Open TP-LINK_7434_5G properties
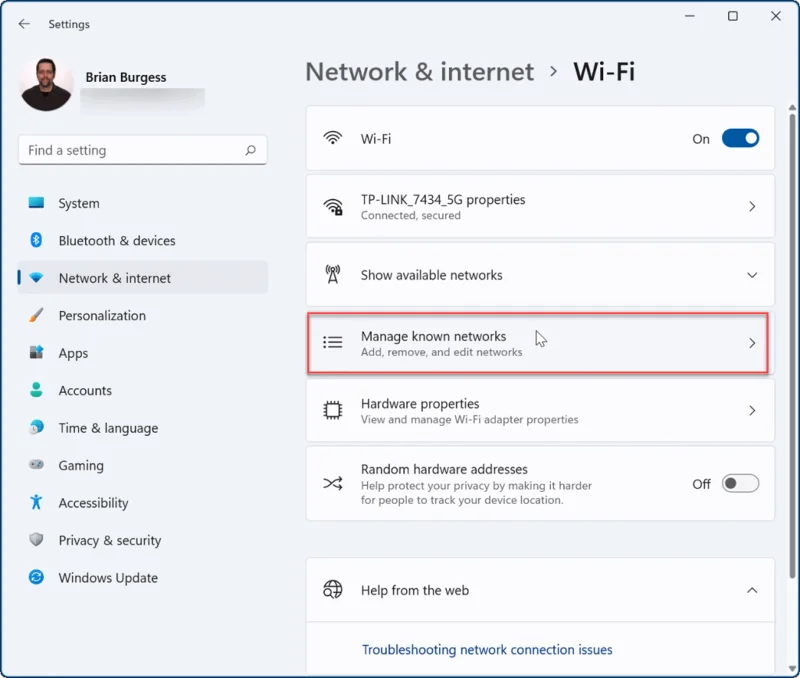800x678 pixels. pos(540,207)
